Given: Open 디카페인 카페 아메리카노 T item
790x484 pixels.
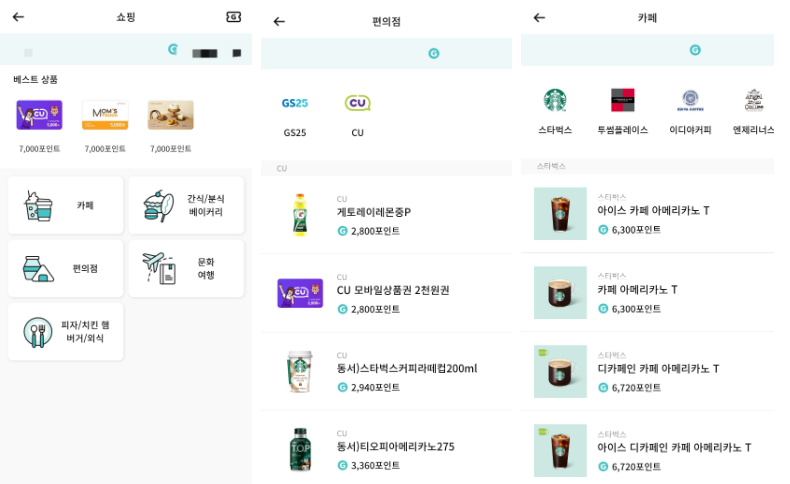Looking at the screenshot, I should tap(647, 372).
